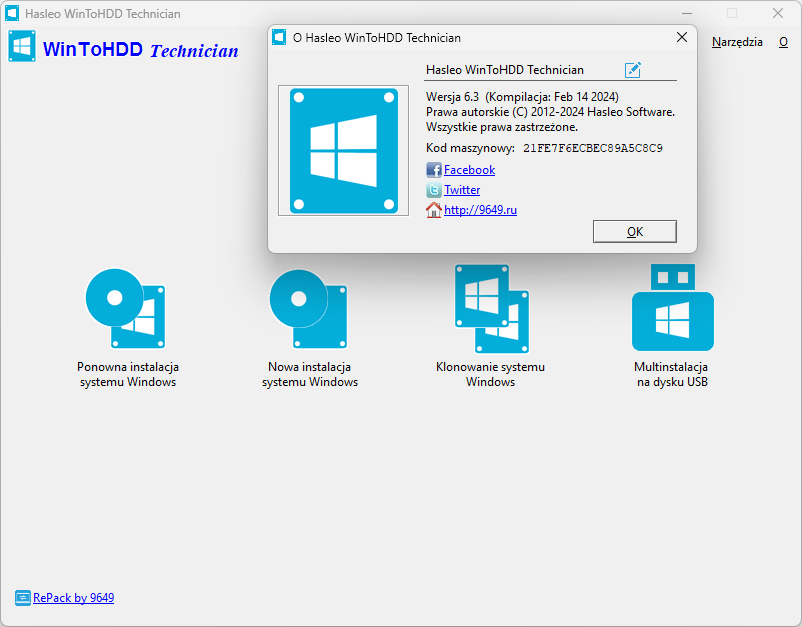
Task: Open Reinstall Windows (Ponowna instalacja) icon
Action: click(125, 308)
